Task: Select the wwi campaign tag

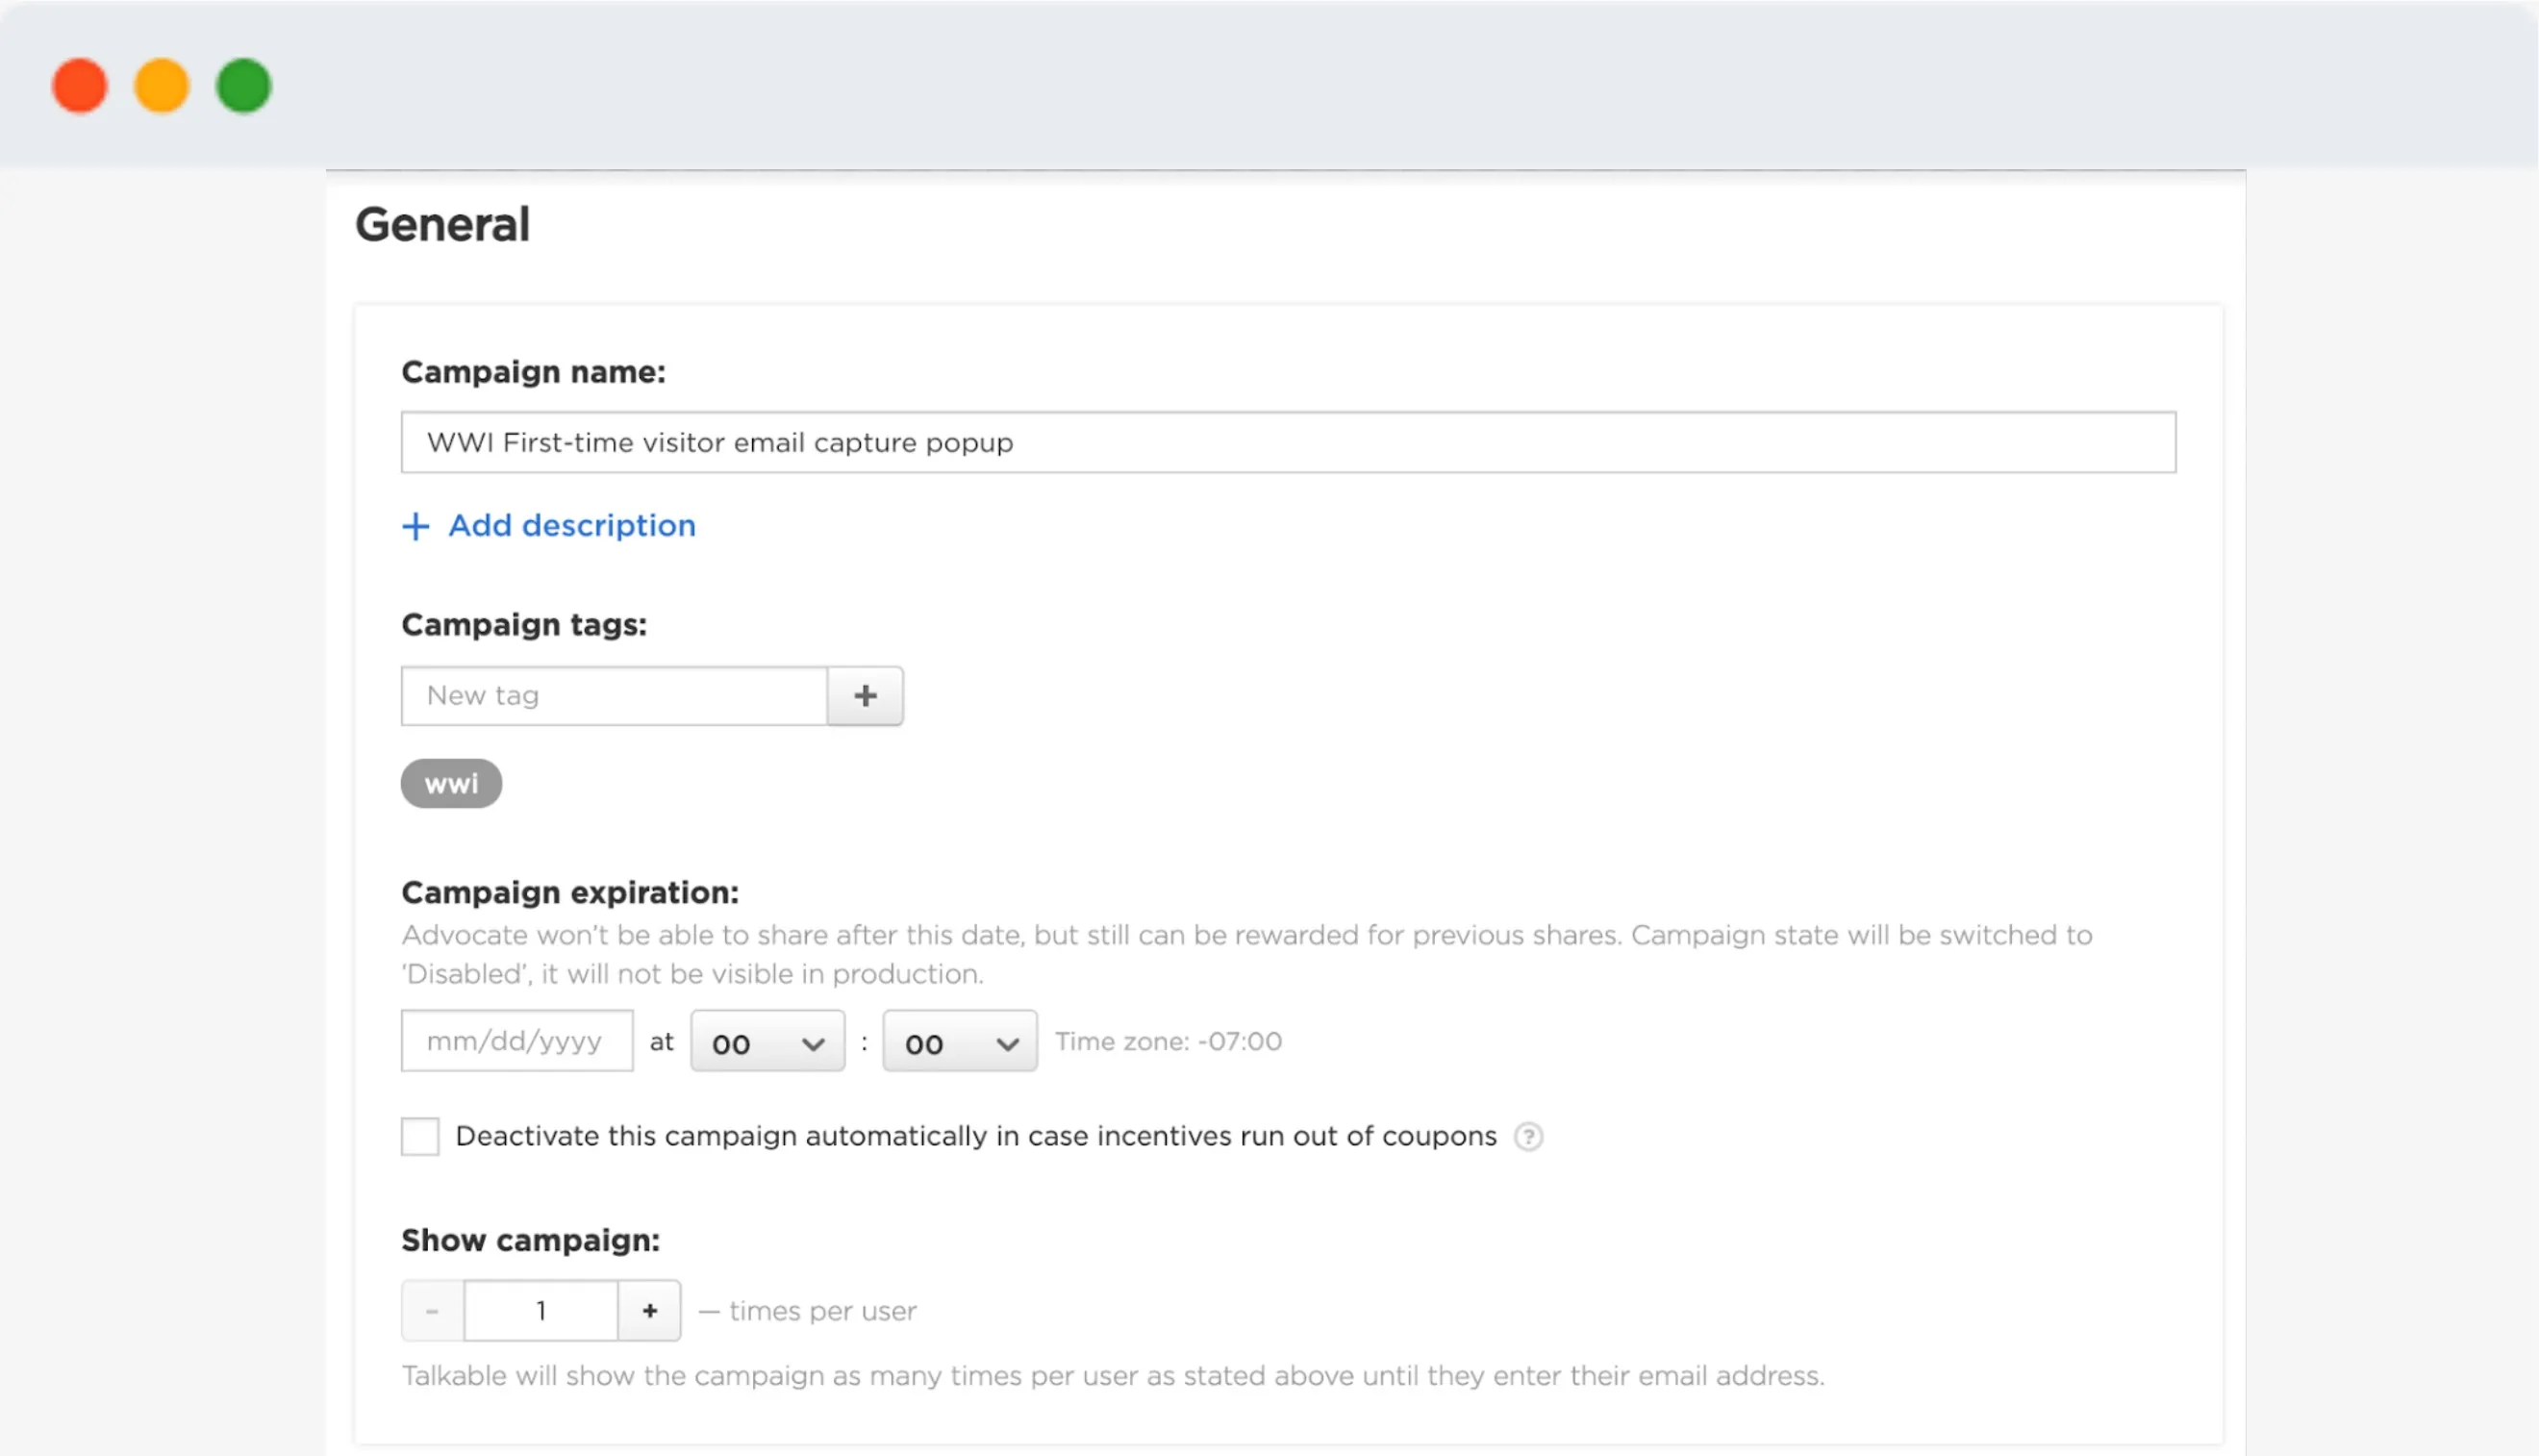Action: pos(451,783)
